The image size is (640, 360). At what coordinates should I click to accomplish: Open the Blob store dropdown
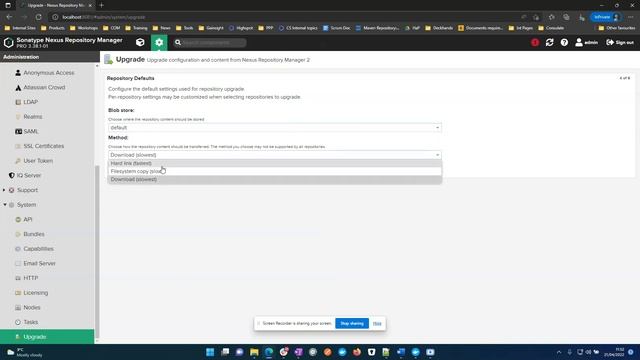pyautogui.click(x=274, y=128)
